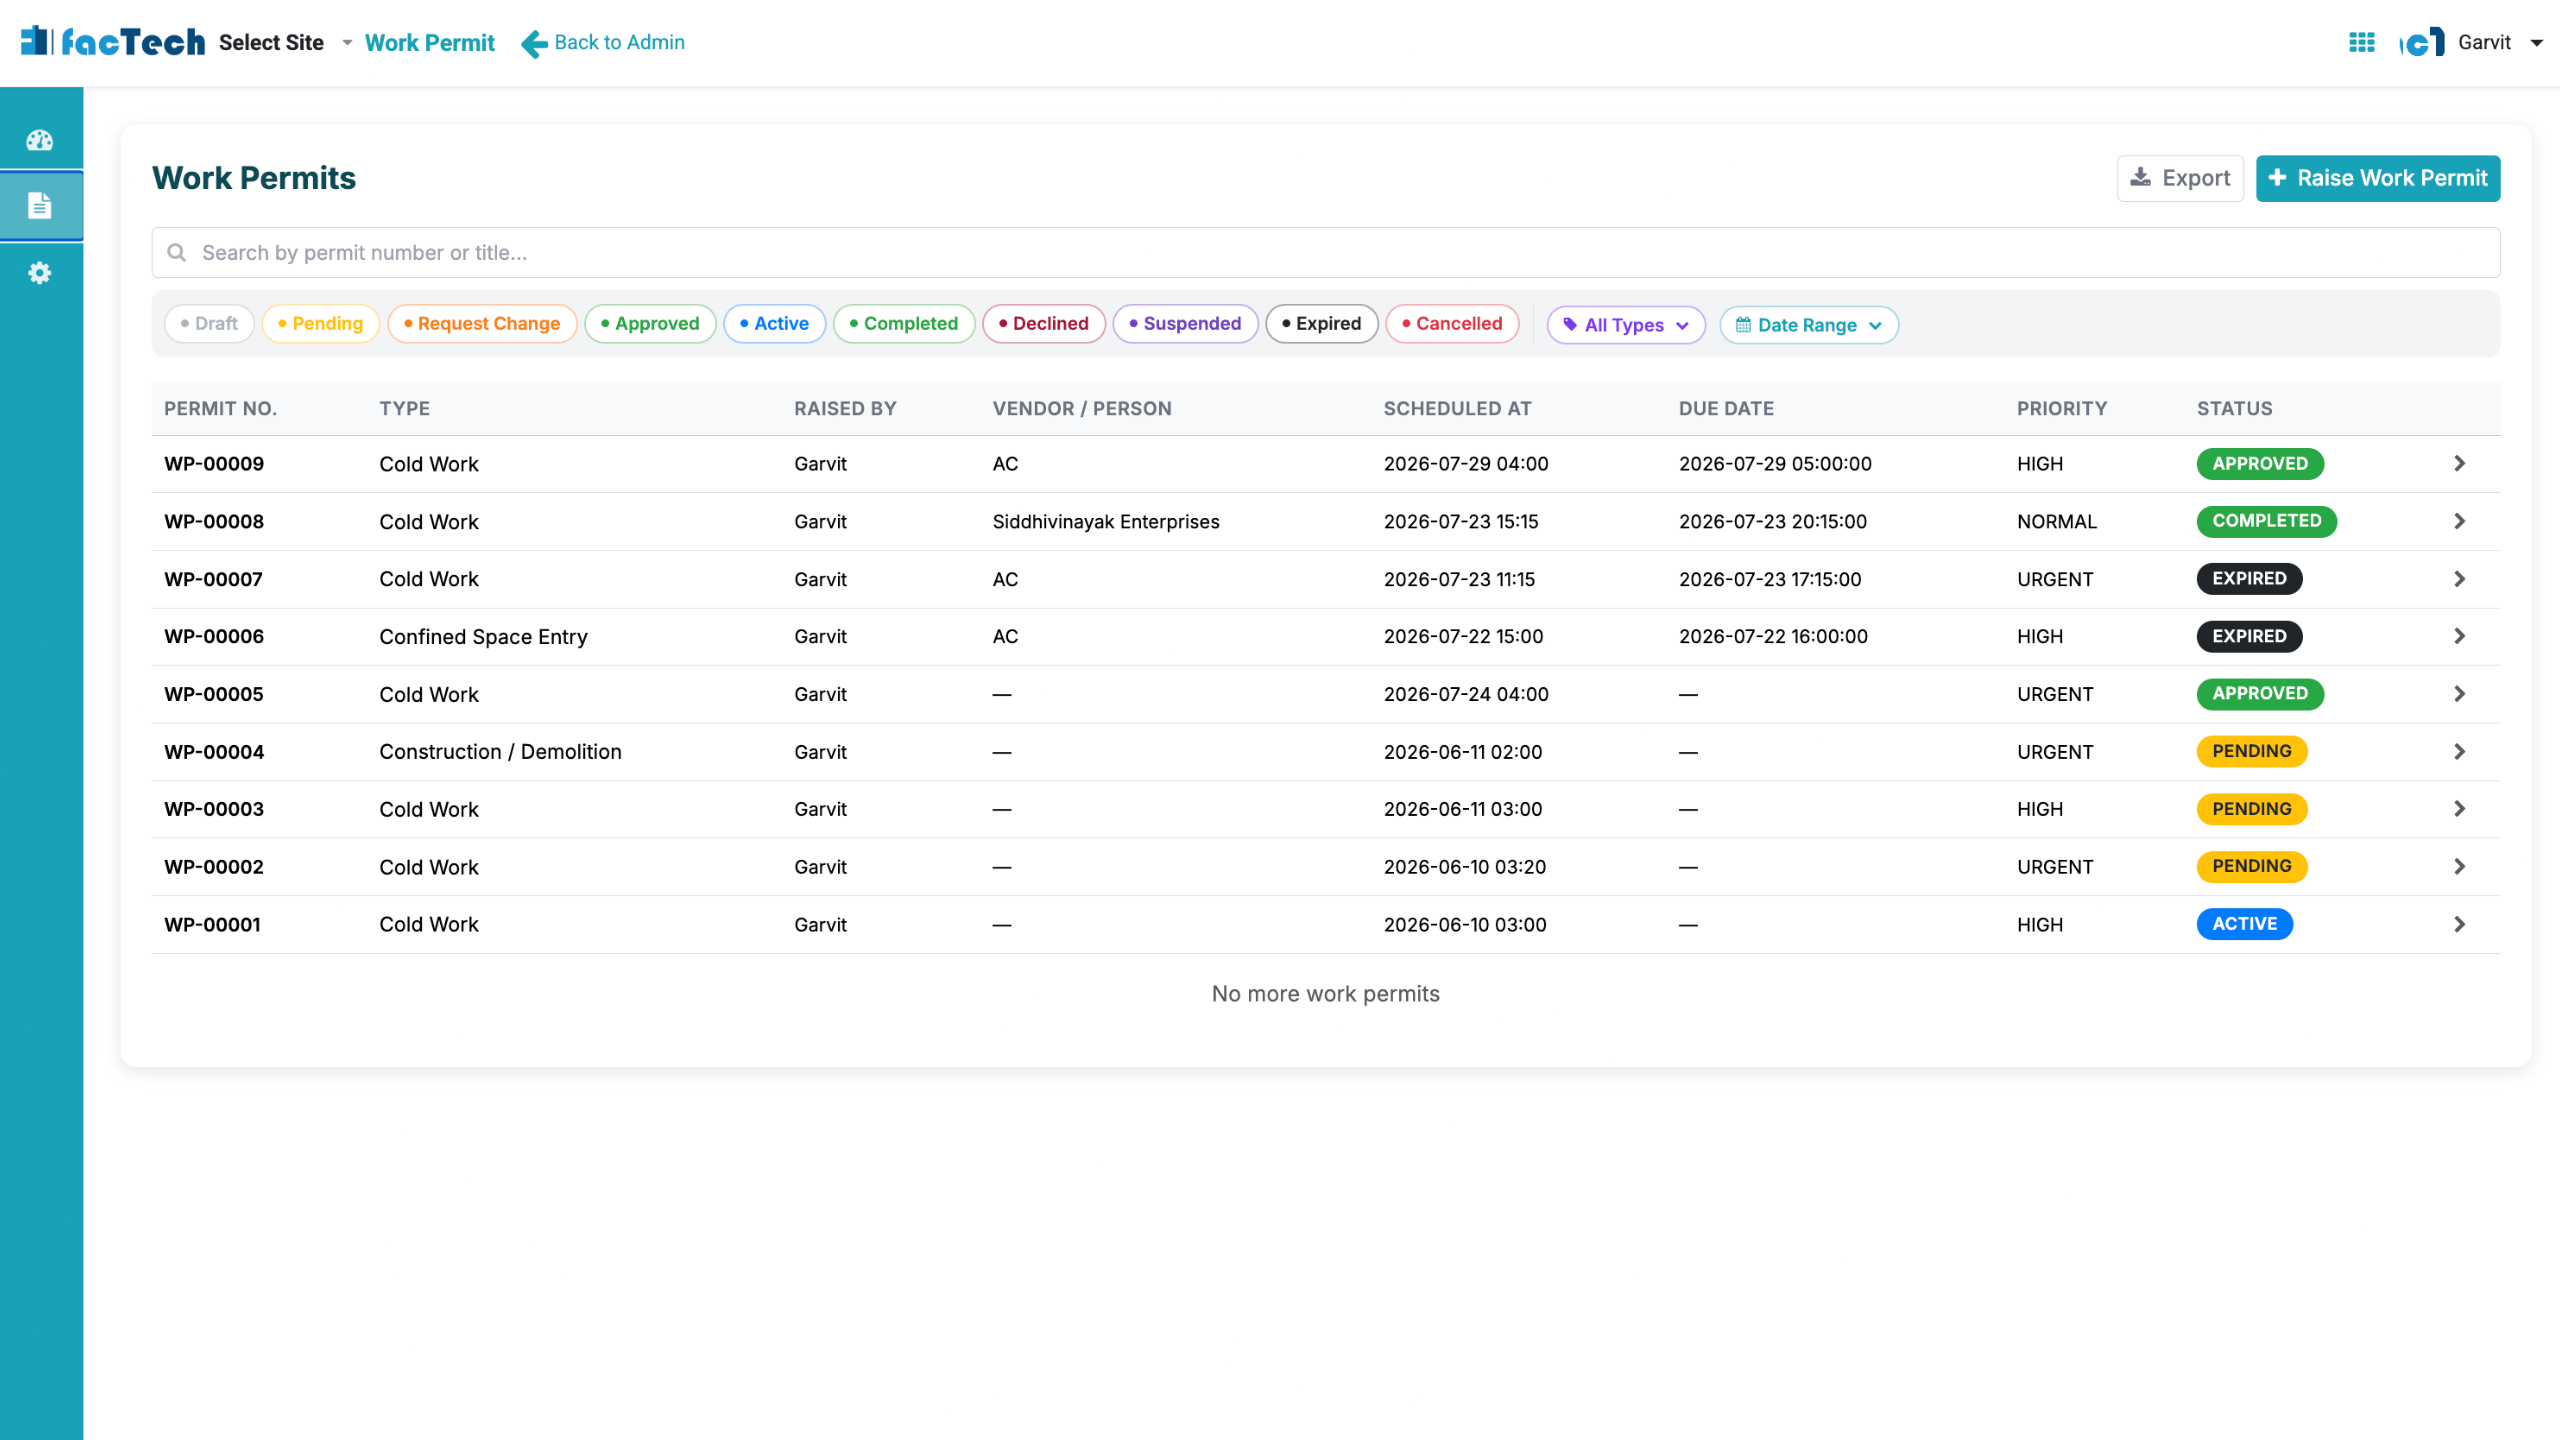The image size is (2560, 1440).
Task: Click the back arrow icon near Back to Admin
Action: 534,43
